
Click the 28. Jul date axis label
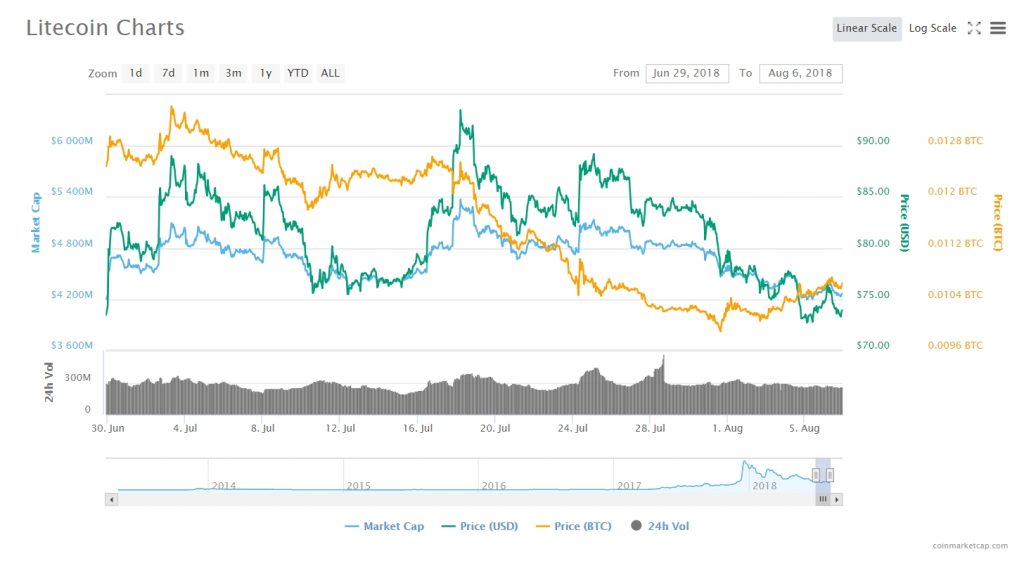(650, 428)
